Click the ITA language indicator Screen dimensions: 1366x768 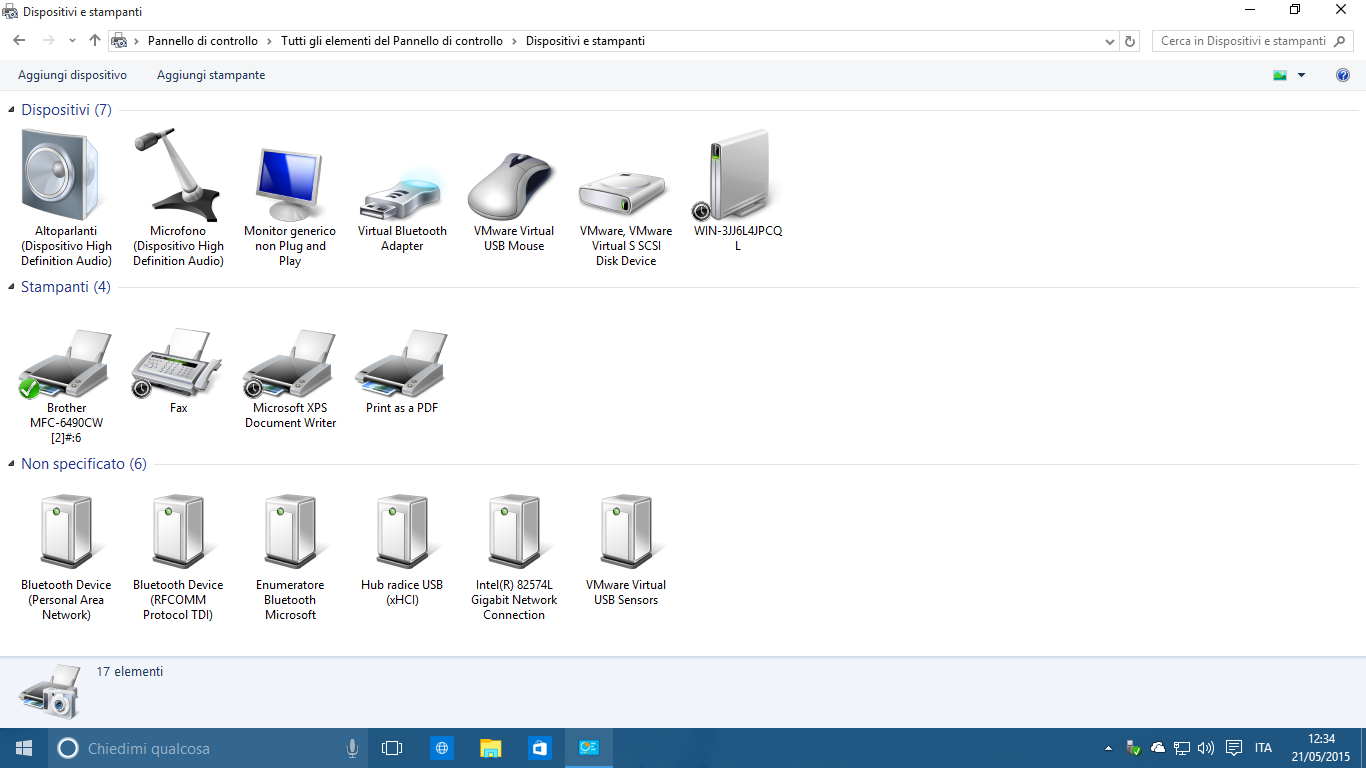click(1263, 748)
